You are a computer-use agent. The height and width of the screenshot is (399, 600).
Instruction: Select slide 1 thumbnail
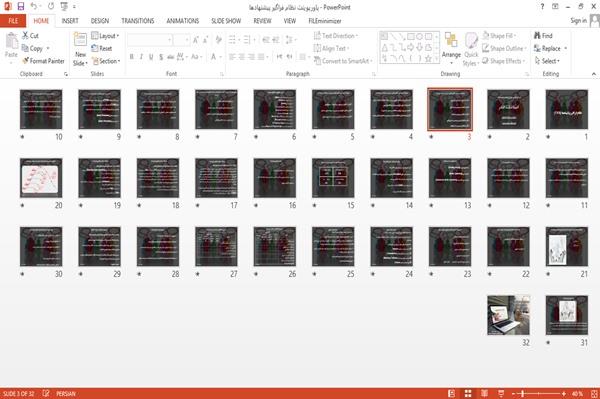point(567,109)
